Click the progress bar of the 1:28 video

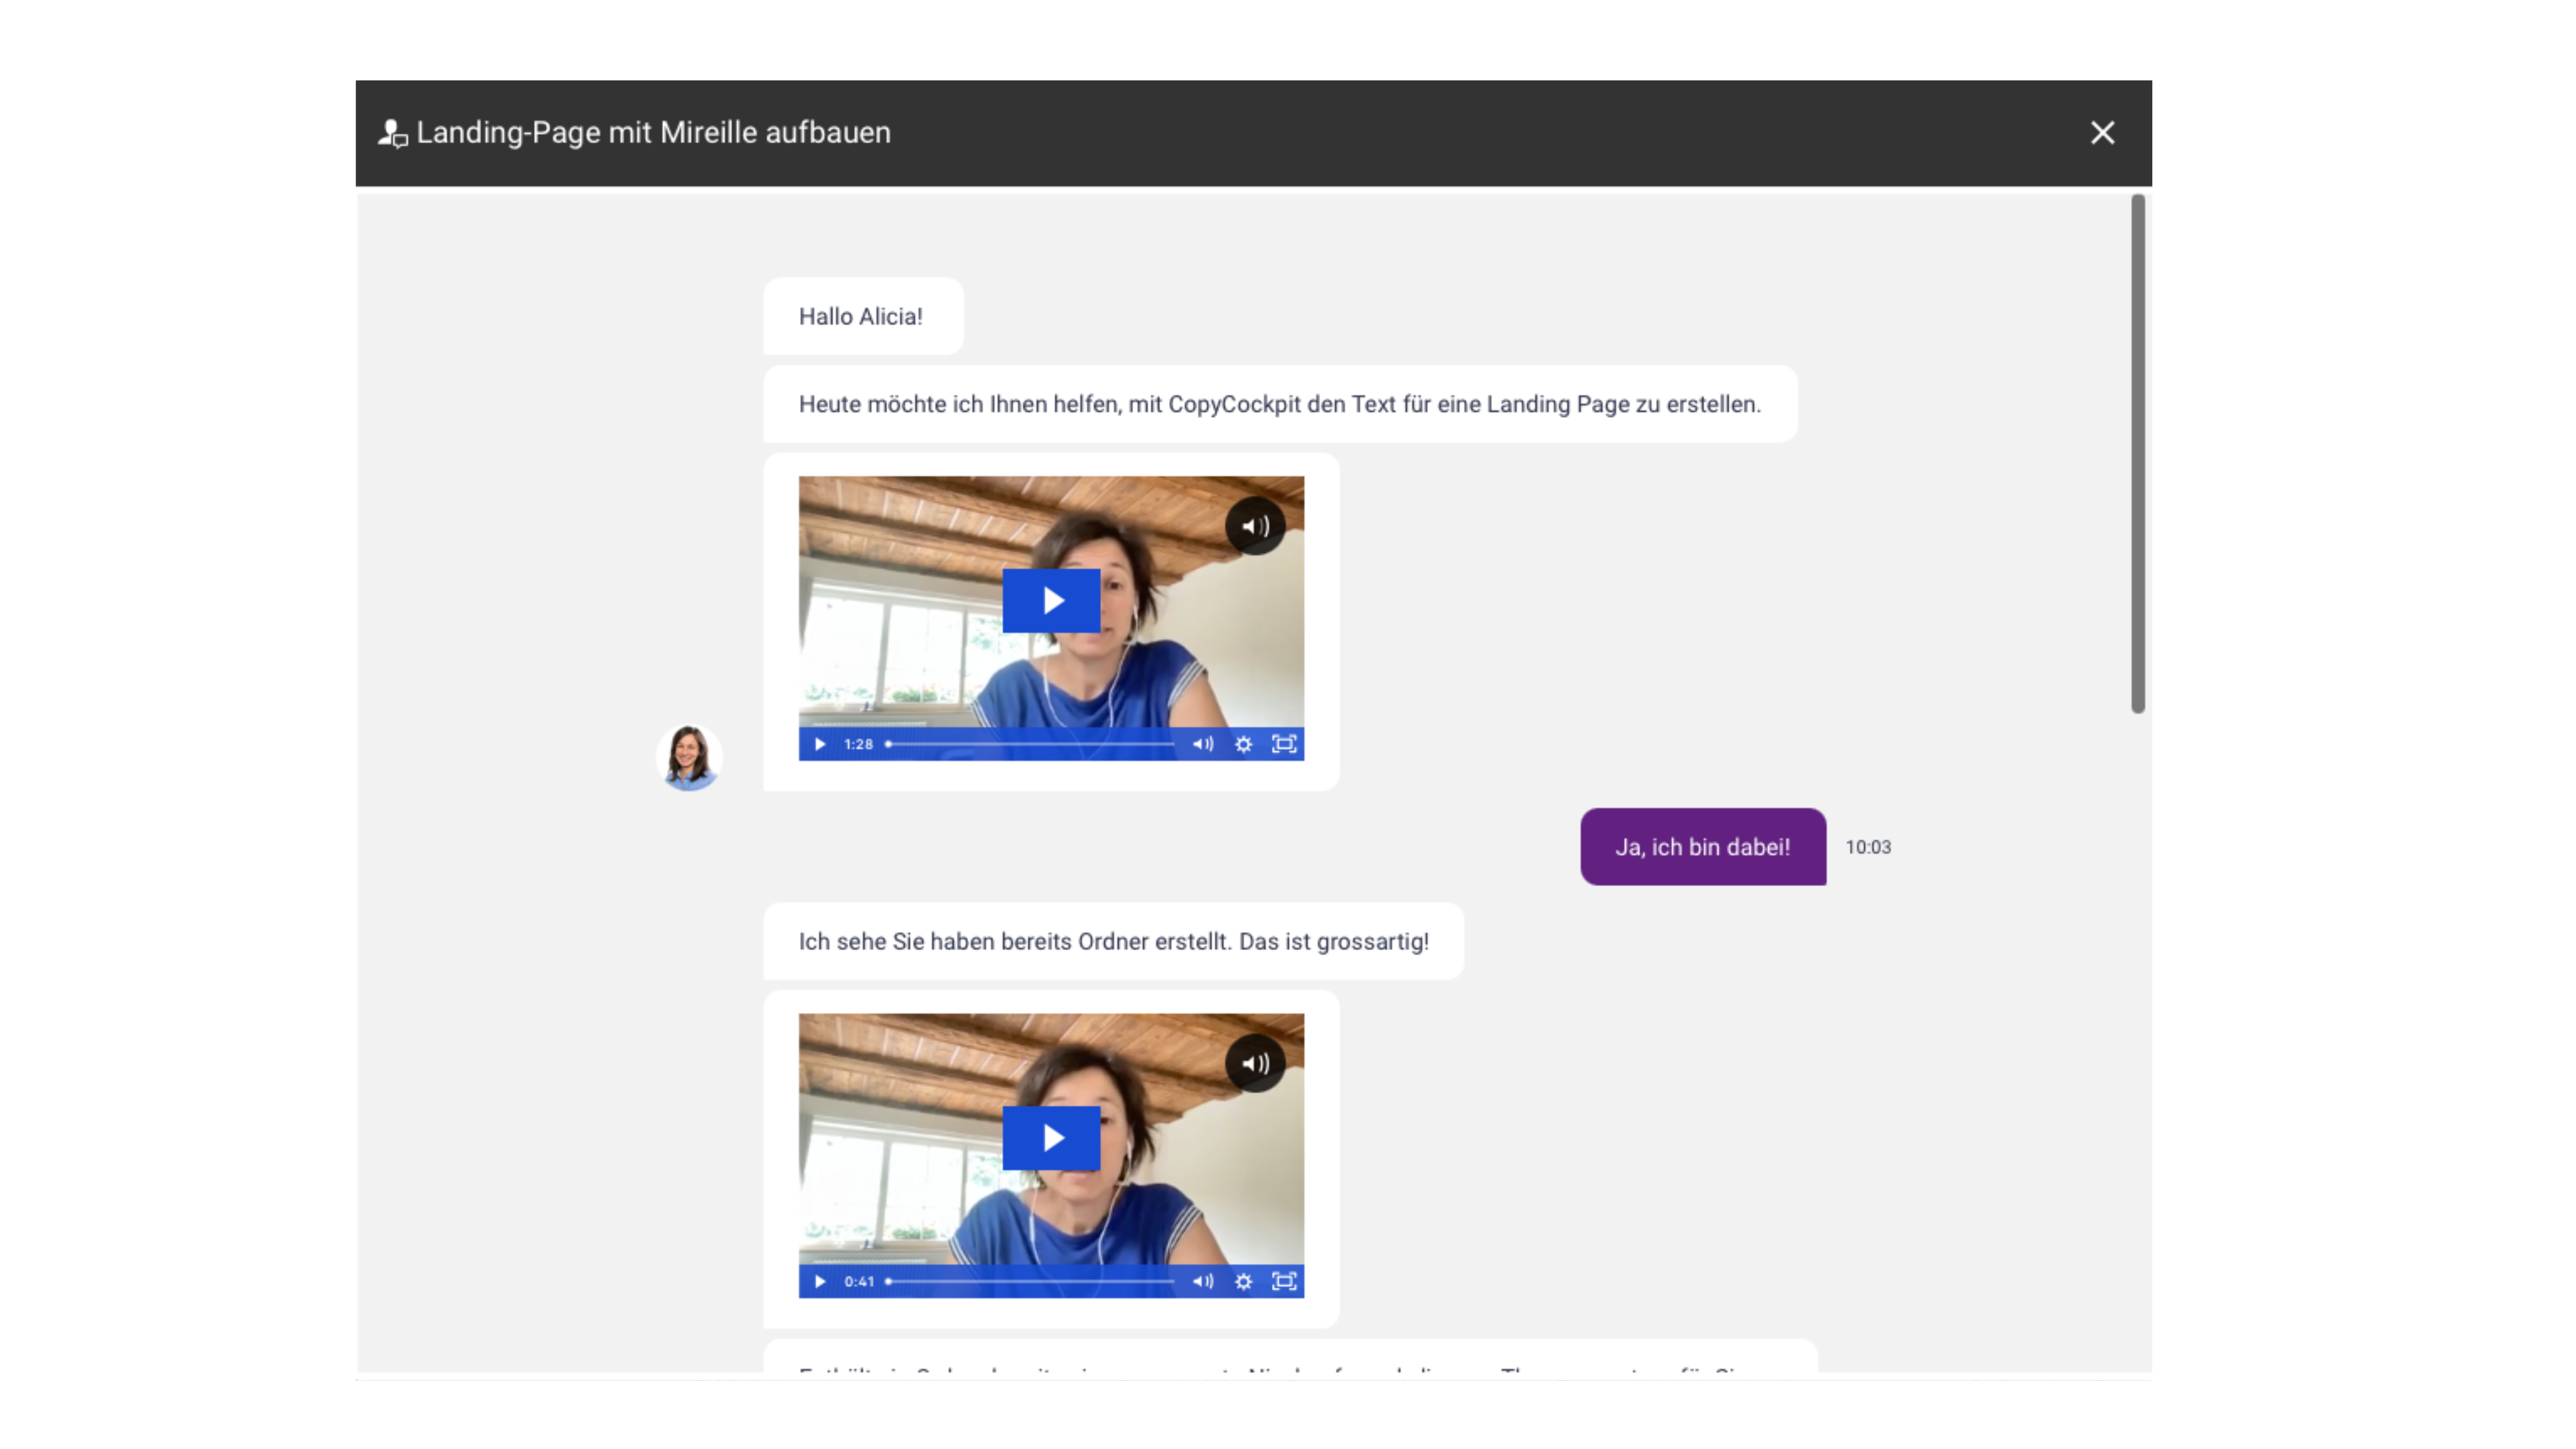(1030, 744)
